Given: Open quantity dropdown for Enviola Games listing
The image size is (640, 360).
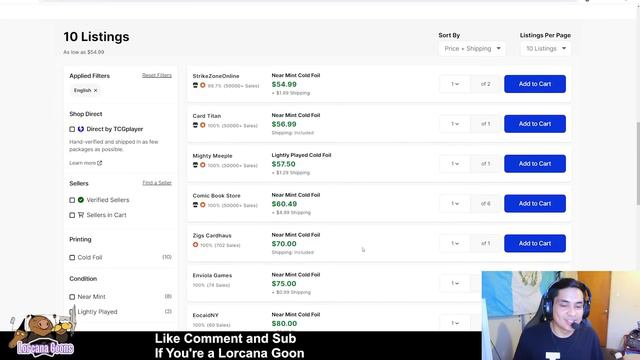Looking at the screenshot, I should 455,283.
